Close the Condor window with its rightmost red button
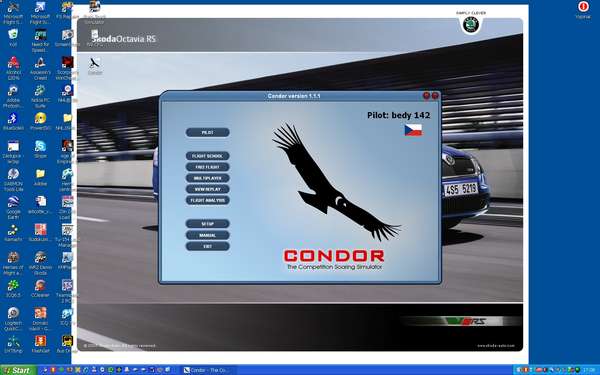Image resolution: width=600 pixels, height=375 pixels. (435, 95)
